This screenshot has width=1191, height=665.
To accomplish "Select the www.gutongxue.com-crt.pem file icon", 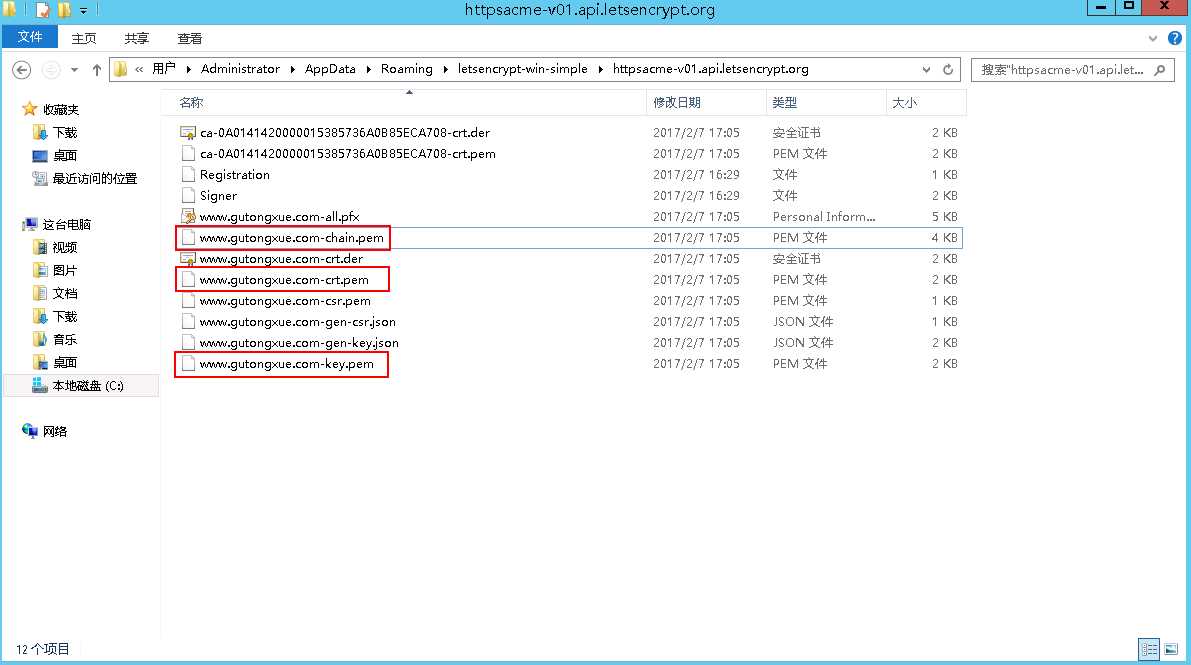I will pos(188,280).
